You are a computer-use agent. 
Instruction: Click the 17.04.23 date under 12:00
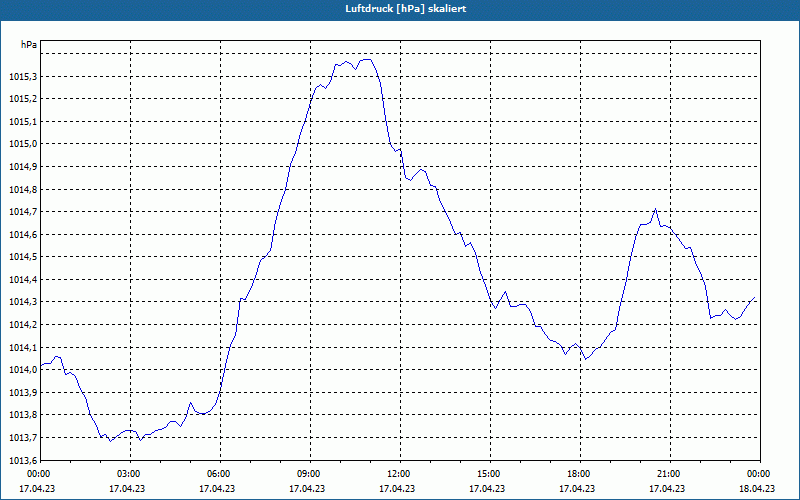397,488
